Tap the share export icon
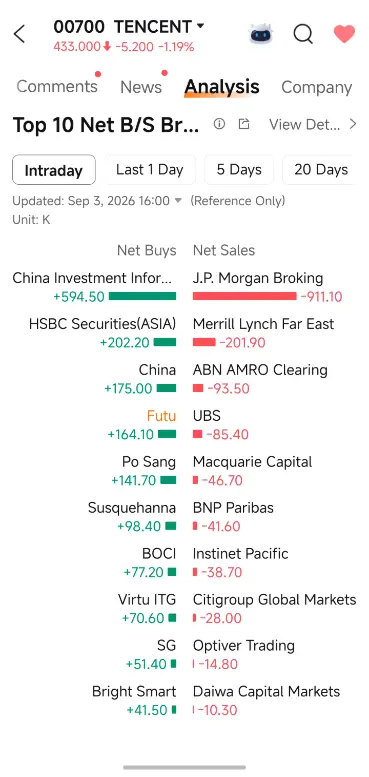369x777 pixels. (244, 124)
